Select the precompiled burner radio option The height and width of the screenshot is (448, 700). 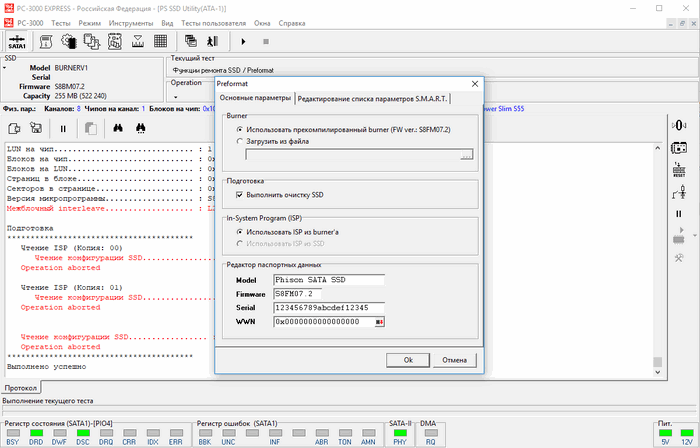pyautogui.click(x=239, y=129)
